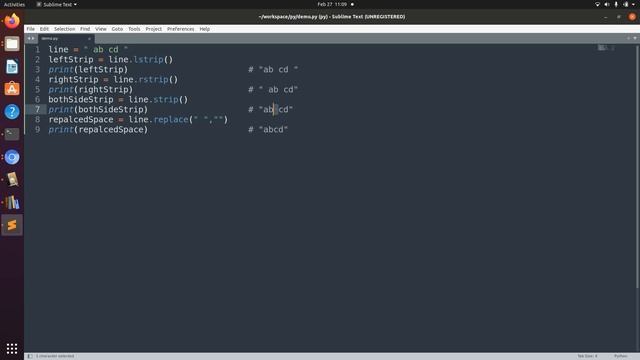Click the comment # " ab cd" on line 5
640x360 pixels.
(273, 89)
